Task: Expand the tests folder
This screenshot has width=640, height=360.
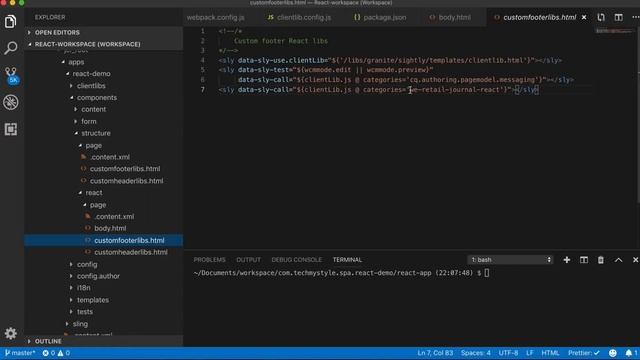Action: click(x=84, y=312)
